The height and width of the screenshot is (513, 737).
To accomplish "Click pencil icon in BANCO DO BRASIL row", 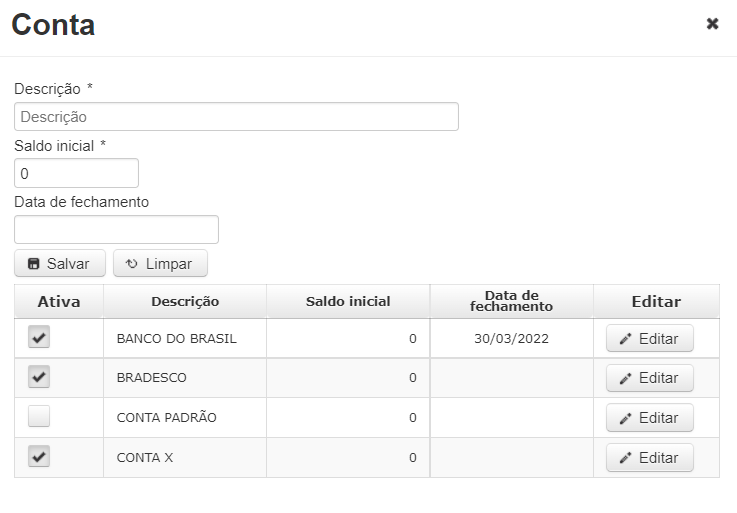I will tap(625, 339).
